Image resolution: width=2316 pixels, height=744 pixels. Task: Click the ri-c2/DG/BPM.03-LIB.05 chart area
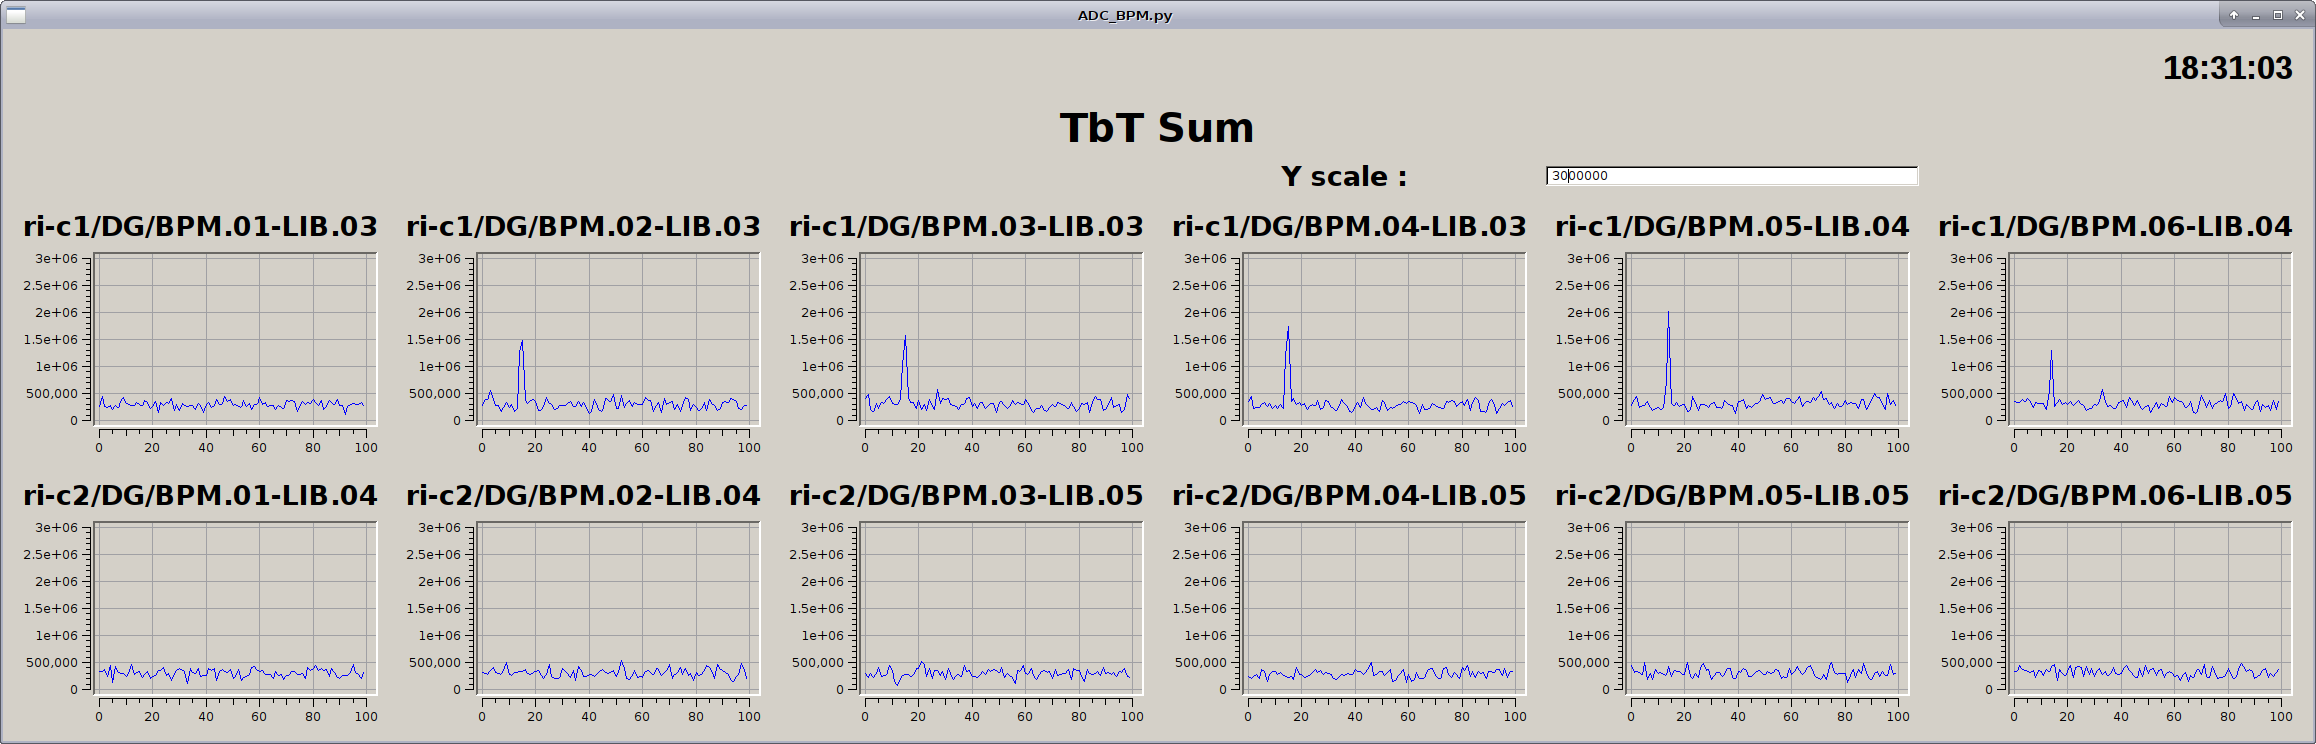click(x=1000, y=607)
